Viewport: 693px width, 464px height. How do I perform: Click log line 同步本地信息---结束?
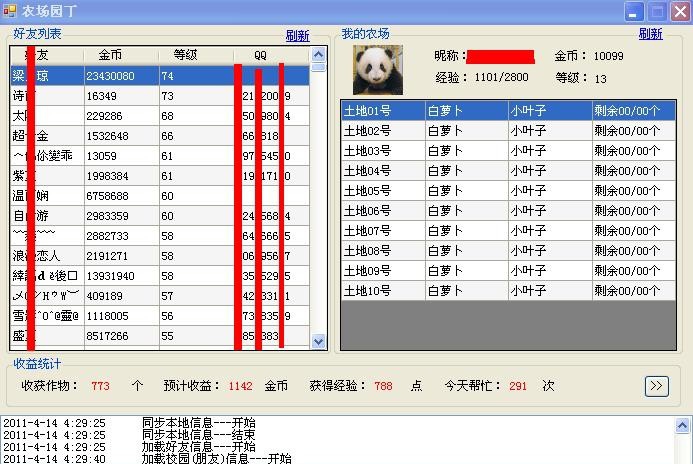(x=198, y=435)
